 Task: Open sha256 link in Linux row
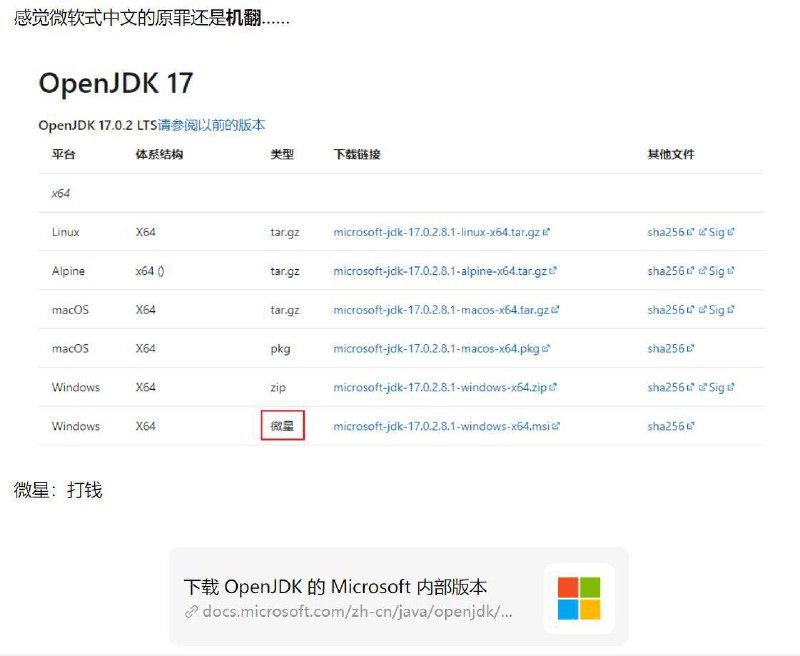666,232
